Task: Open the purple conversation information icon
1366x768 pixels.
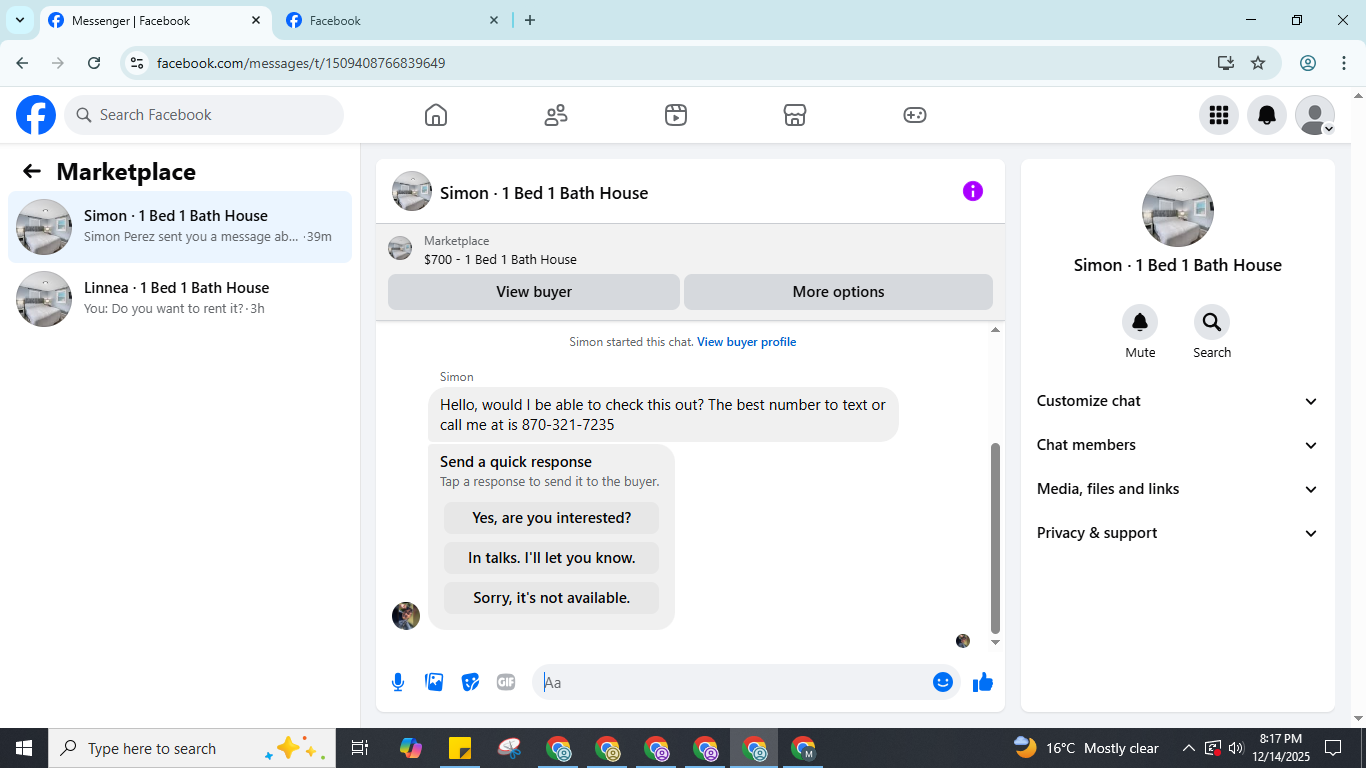Action: pos(973,191)
